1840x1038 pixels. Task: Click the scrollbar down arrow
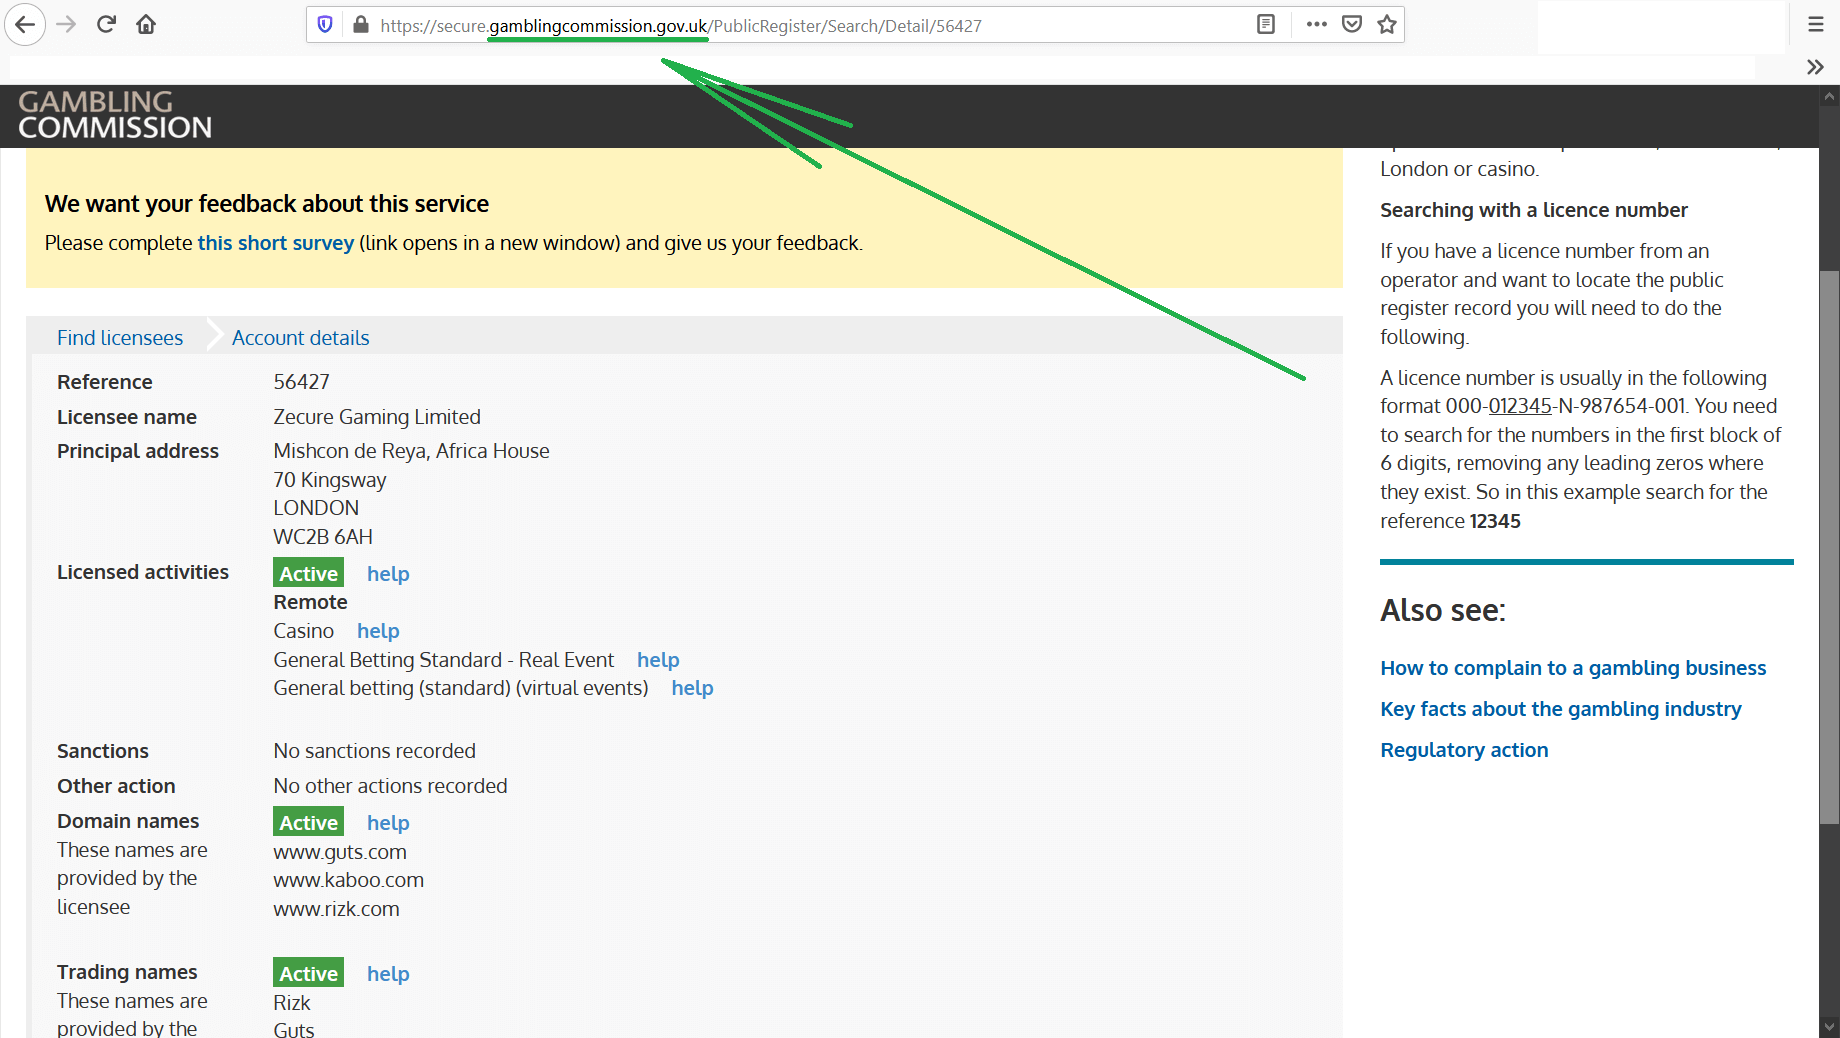[1830, 1027]
